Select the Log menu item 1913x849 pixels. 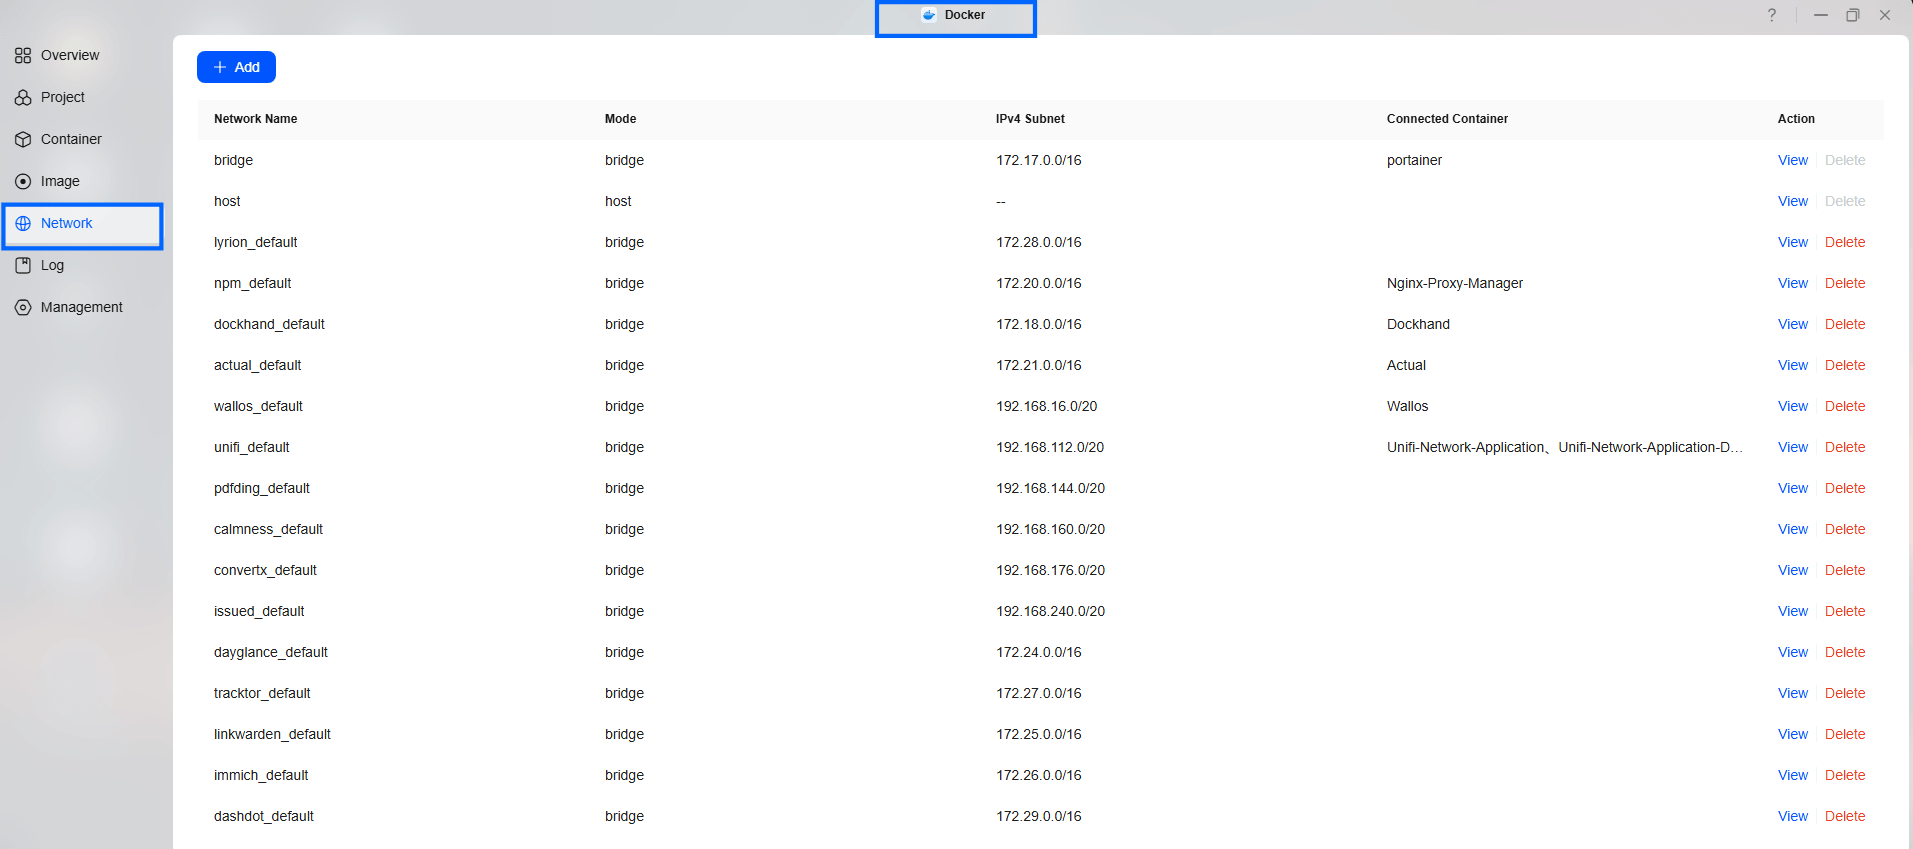click(52, 265)
